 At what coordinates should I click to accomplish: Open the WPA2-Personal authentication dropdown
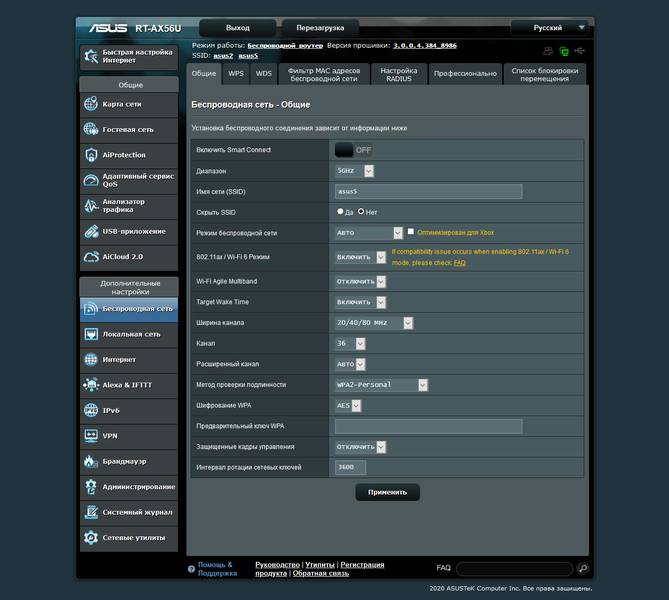tap(381, 385)
